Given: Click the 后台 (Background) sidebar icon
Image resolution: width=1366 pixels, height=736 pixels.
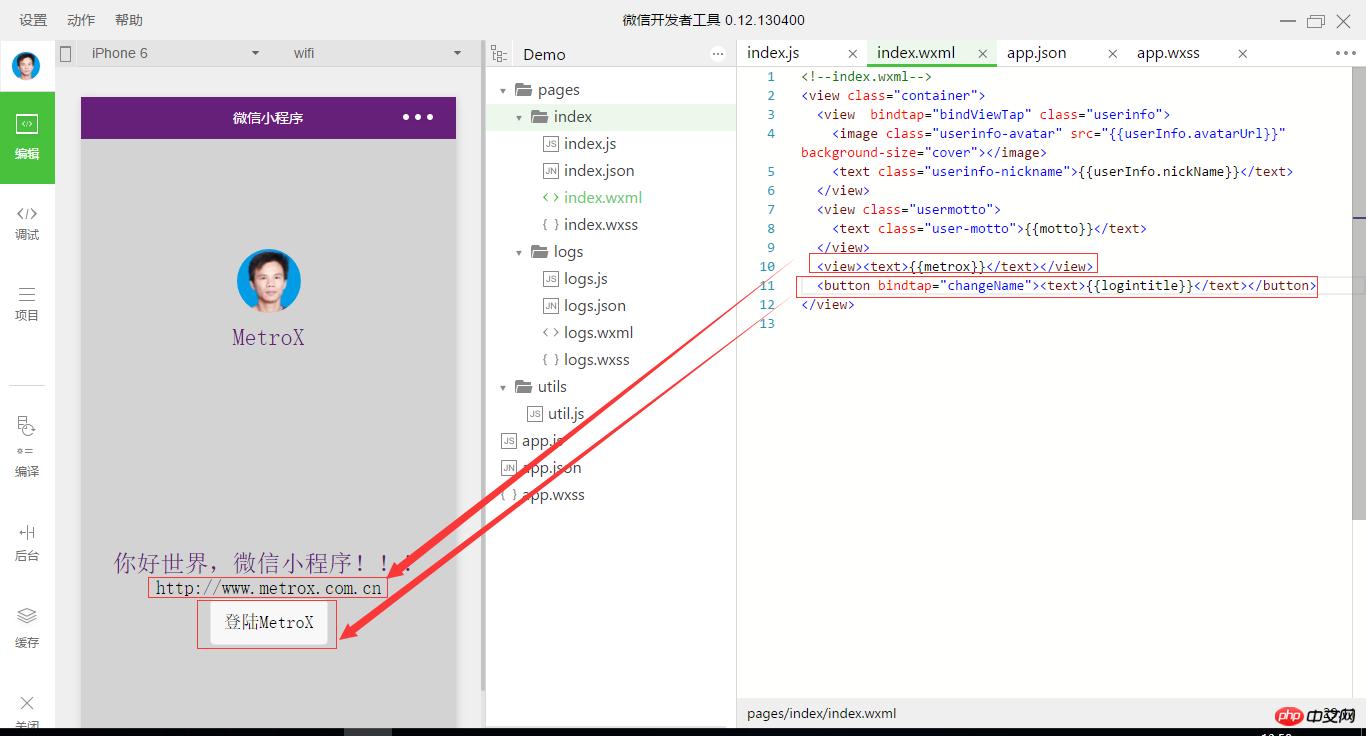Looking at the screenshot, I should (x=27, y=542).
